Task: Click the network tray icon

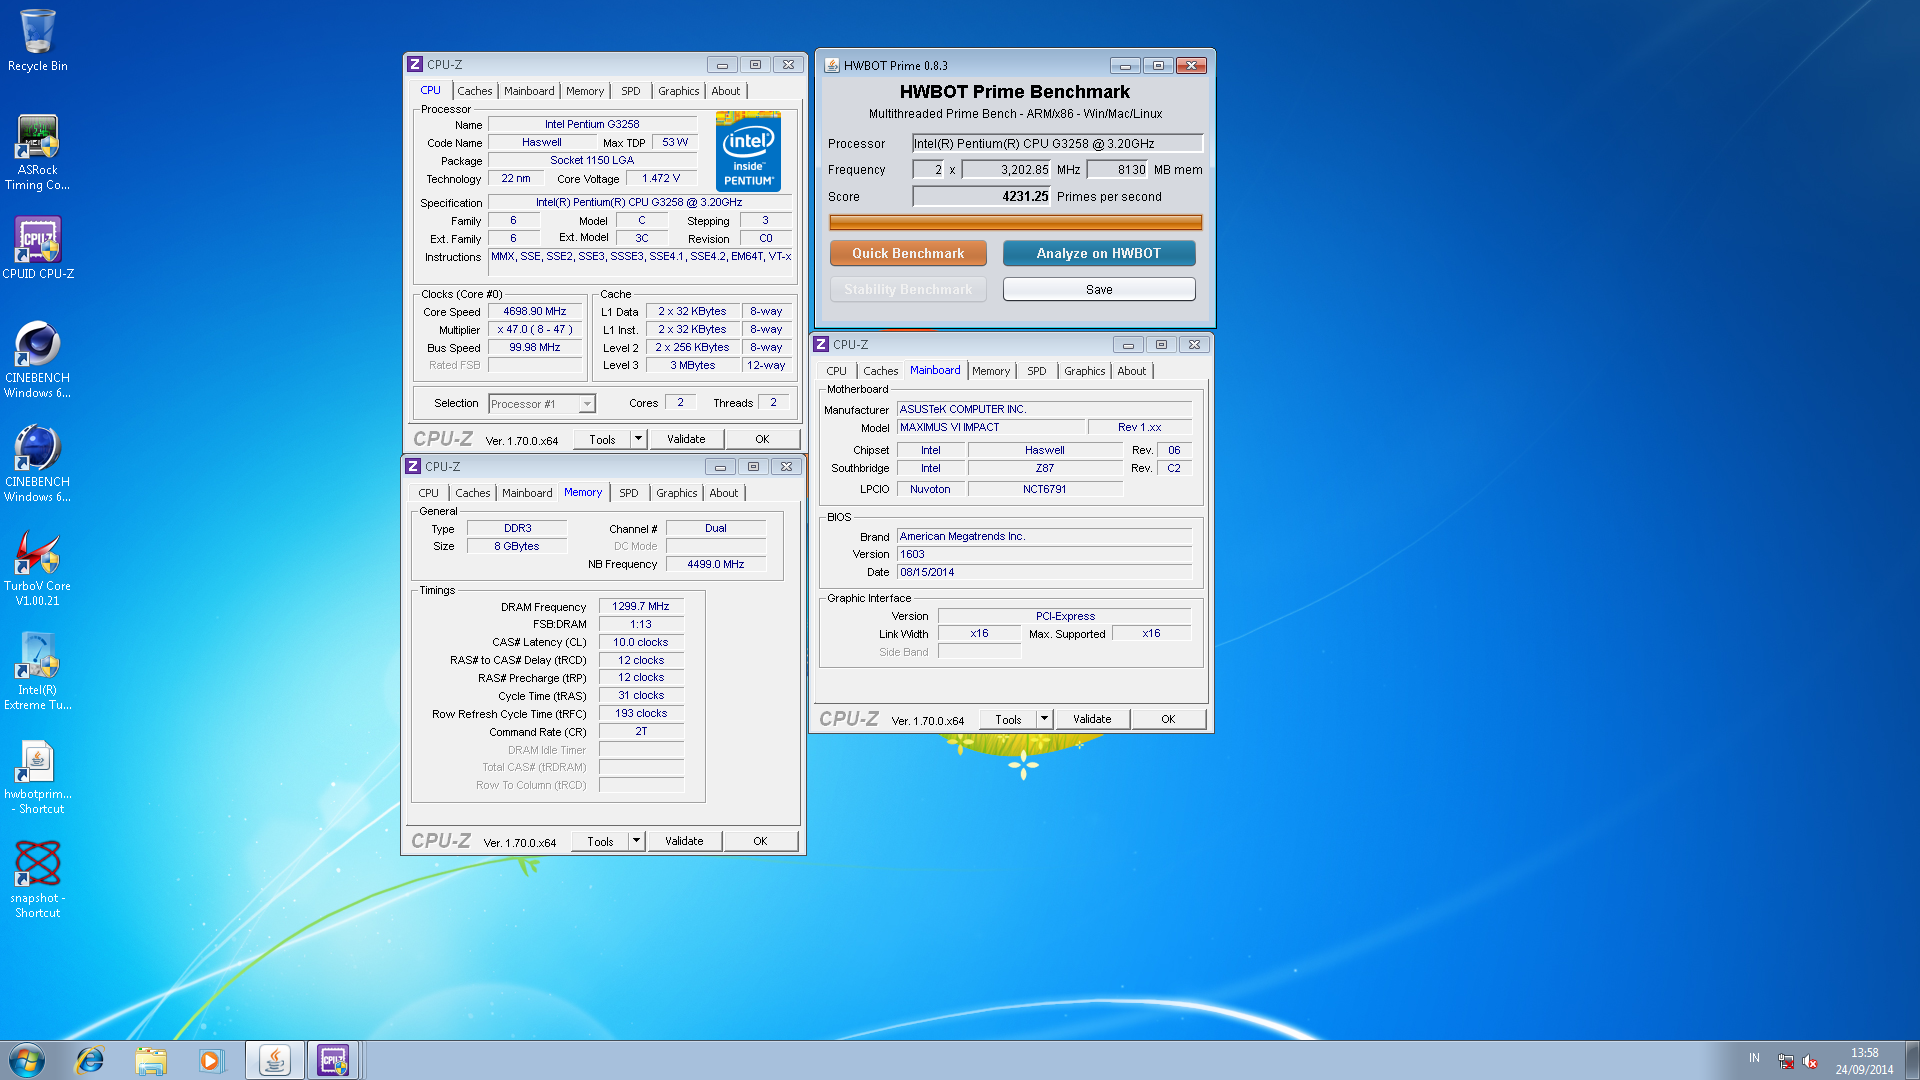Action: coord(1786,1061)
